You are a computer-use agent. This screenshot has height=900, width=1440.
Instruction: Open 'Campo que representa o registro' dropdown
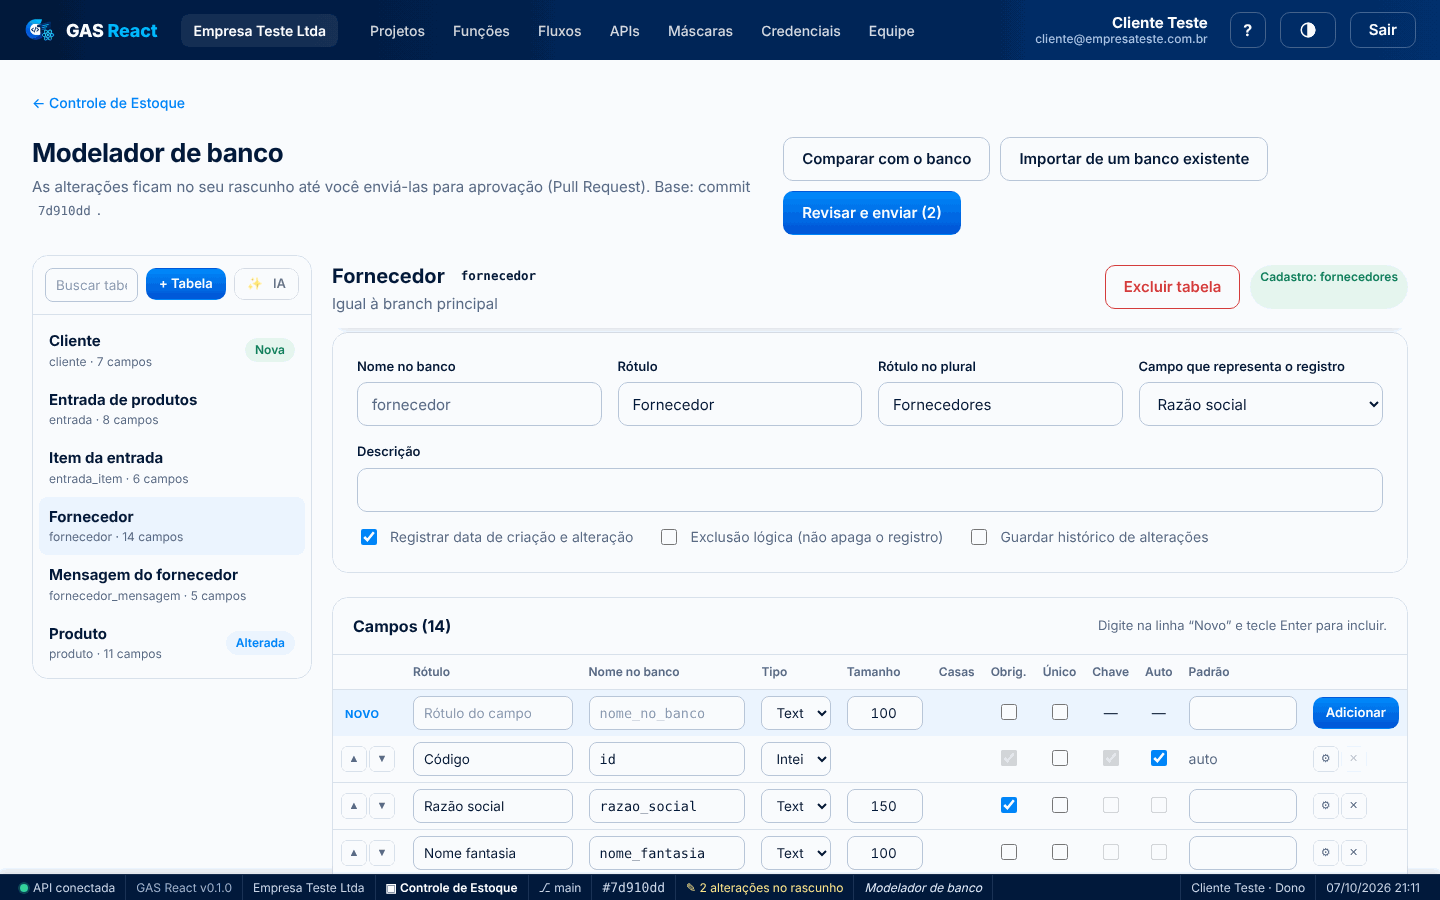(x=1261, y=404)
